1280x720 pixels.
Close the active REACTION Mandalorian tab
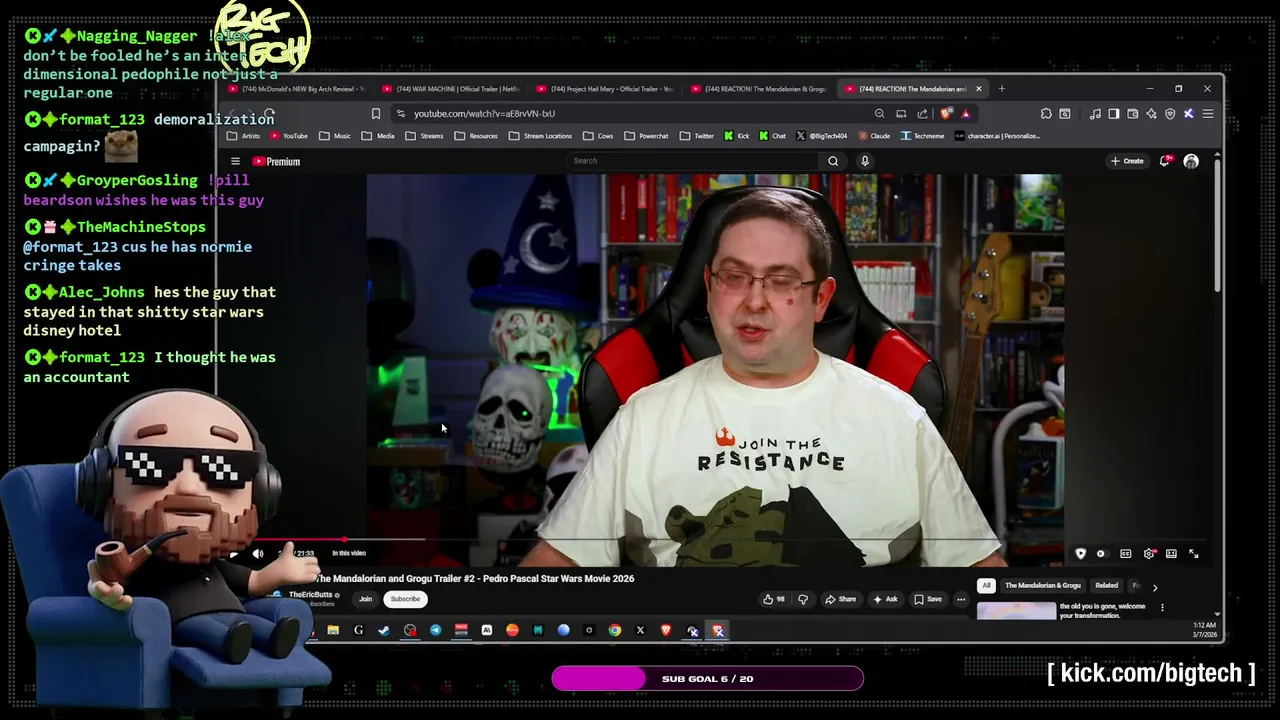click(978, 89)
